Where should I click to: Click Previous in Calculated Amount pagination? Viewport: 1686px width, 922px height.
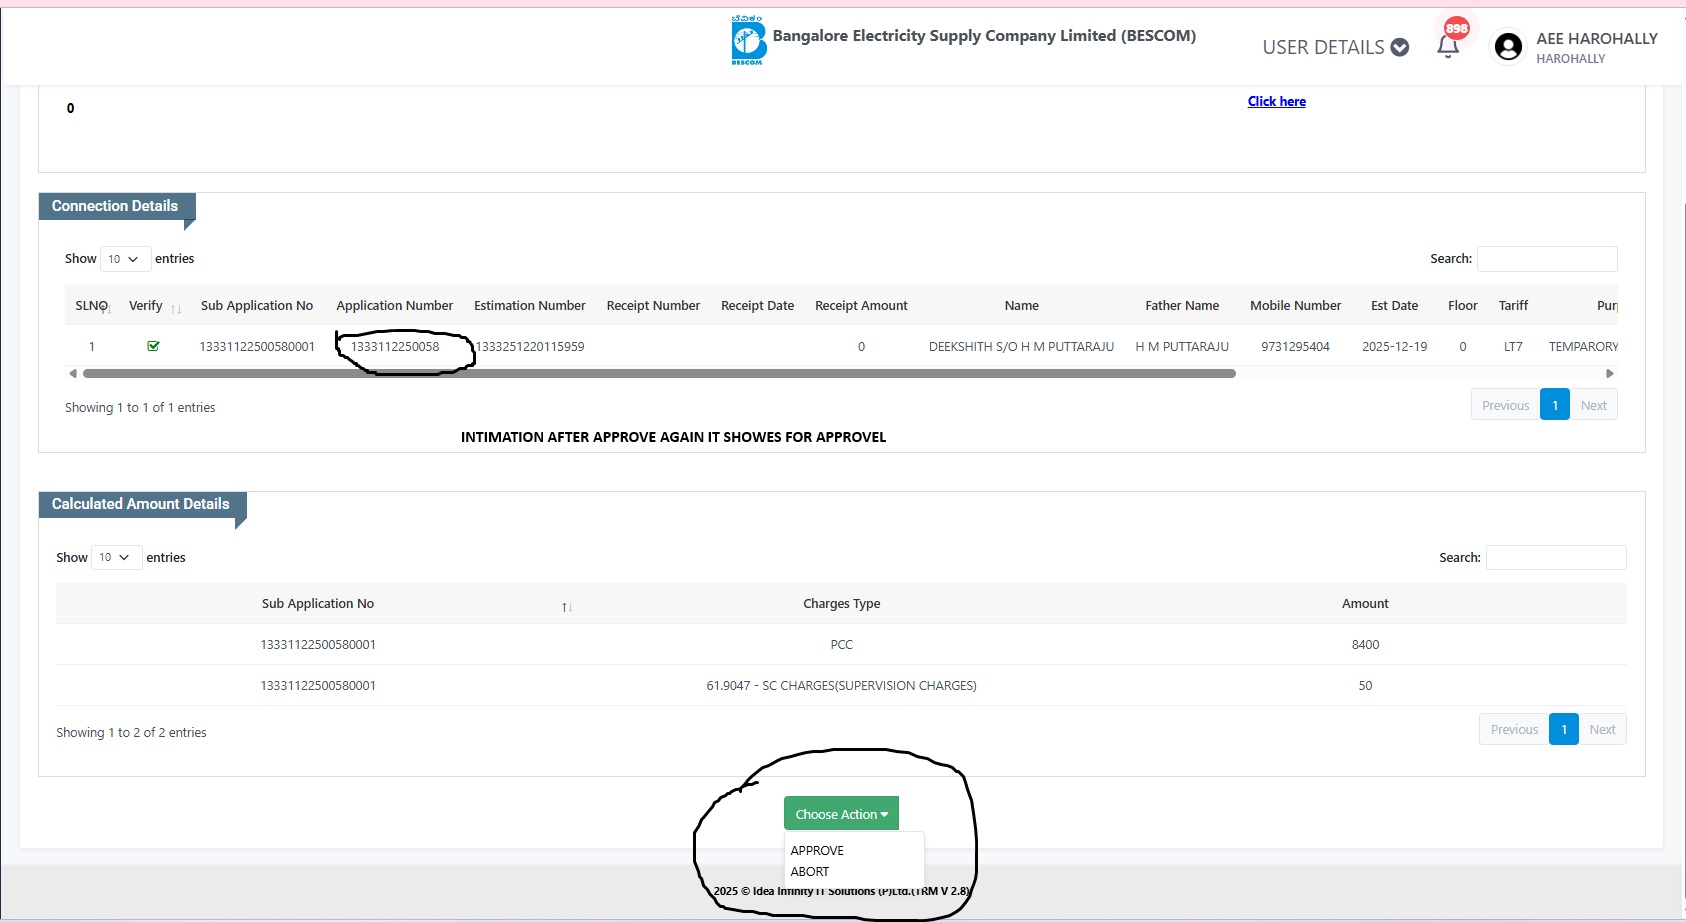(x=1514, y=729)
